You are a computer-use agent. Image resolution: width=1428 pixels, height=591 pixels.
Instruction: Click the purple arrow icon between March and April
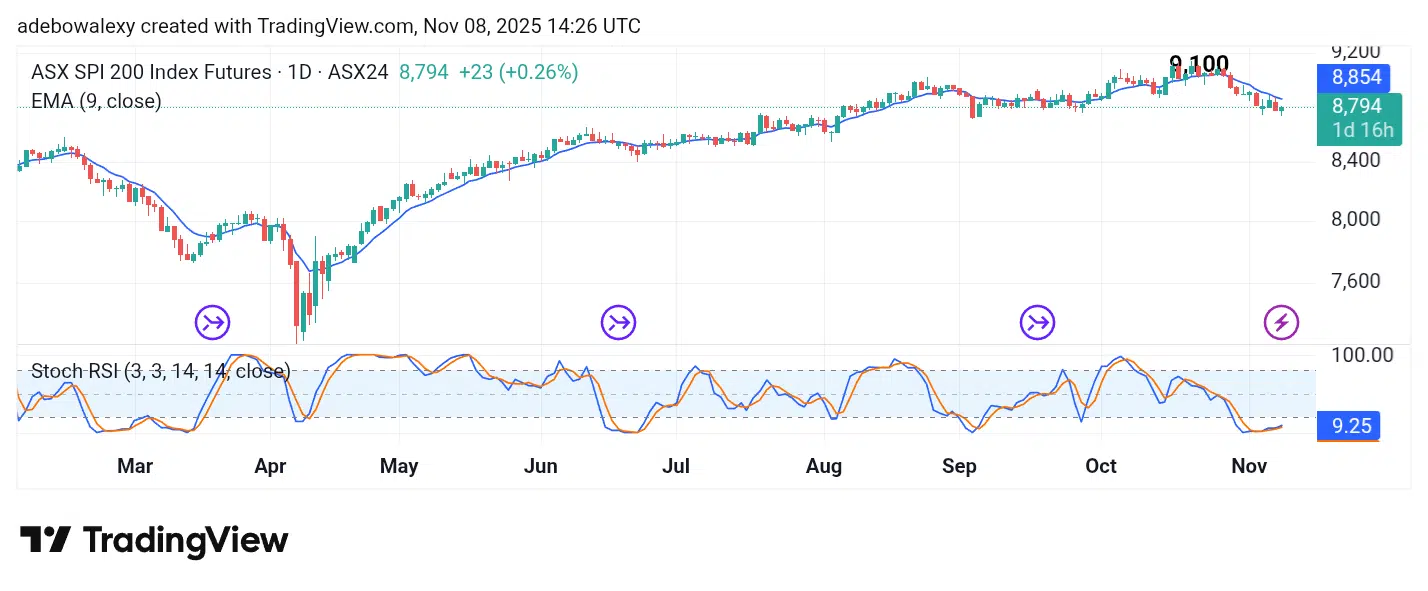(x=212, y=322)
